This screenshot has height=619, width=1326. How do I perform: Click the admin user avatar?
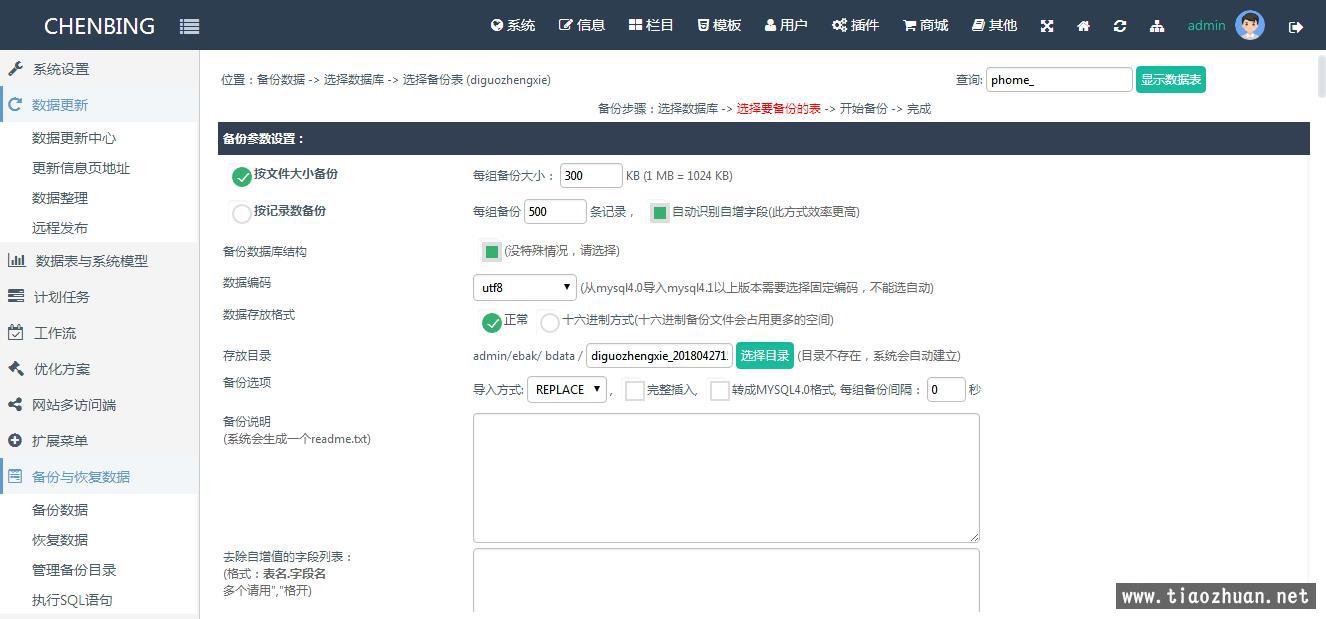(1249, 25)
